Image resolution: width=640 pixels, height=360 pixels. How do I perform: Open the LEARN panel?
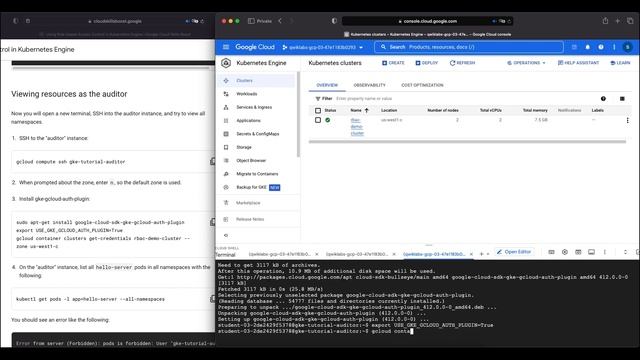[x=620, y=63]
